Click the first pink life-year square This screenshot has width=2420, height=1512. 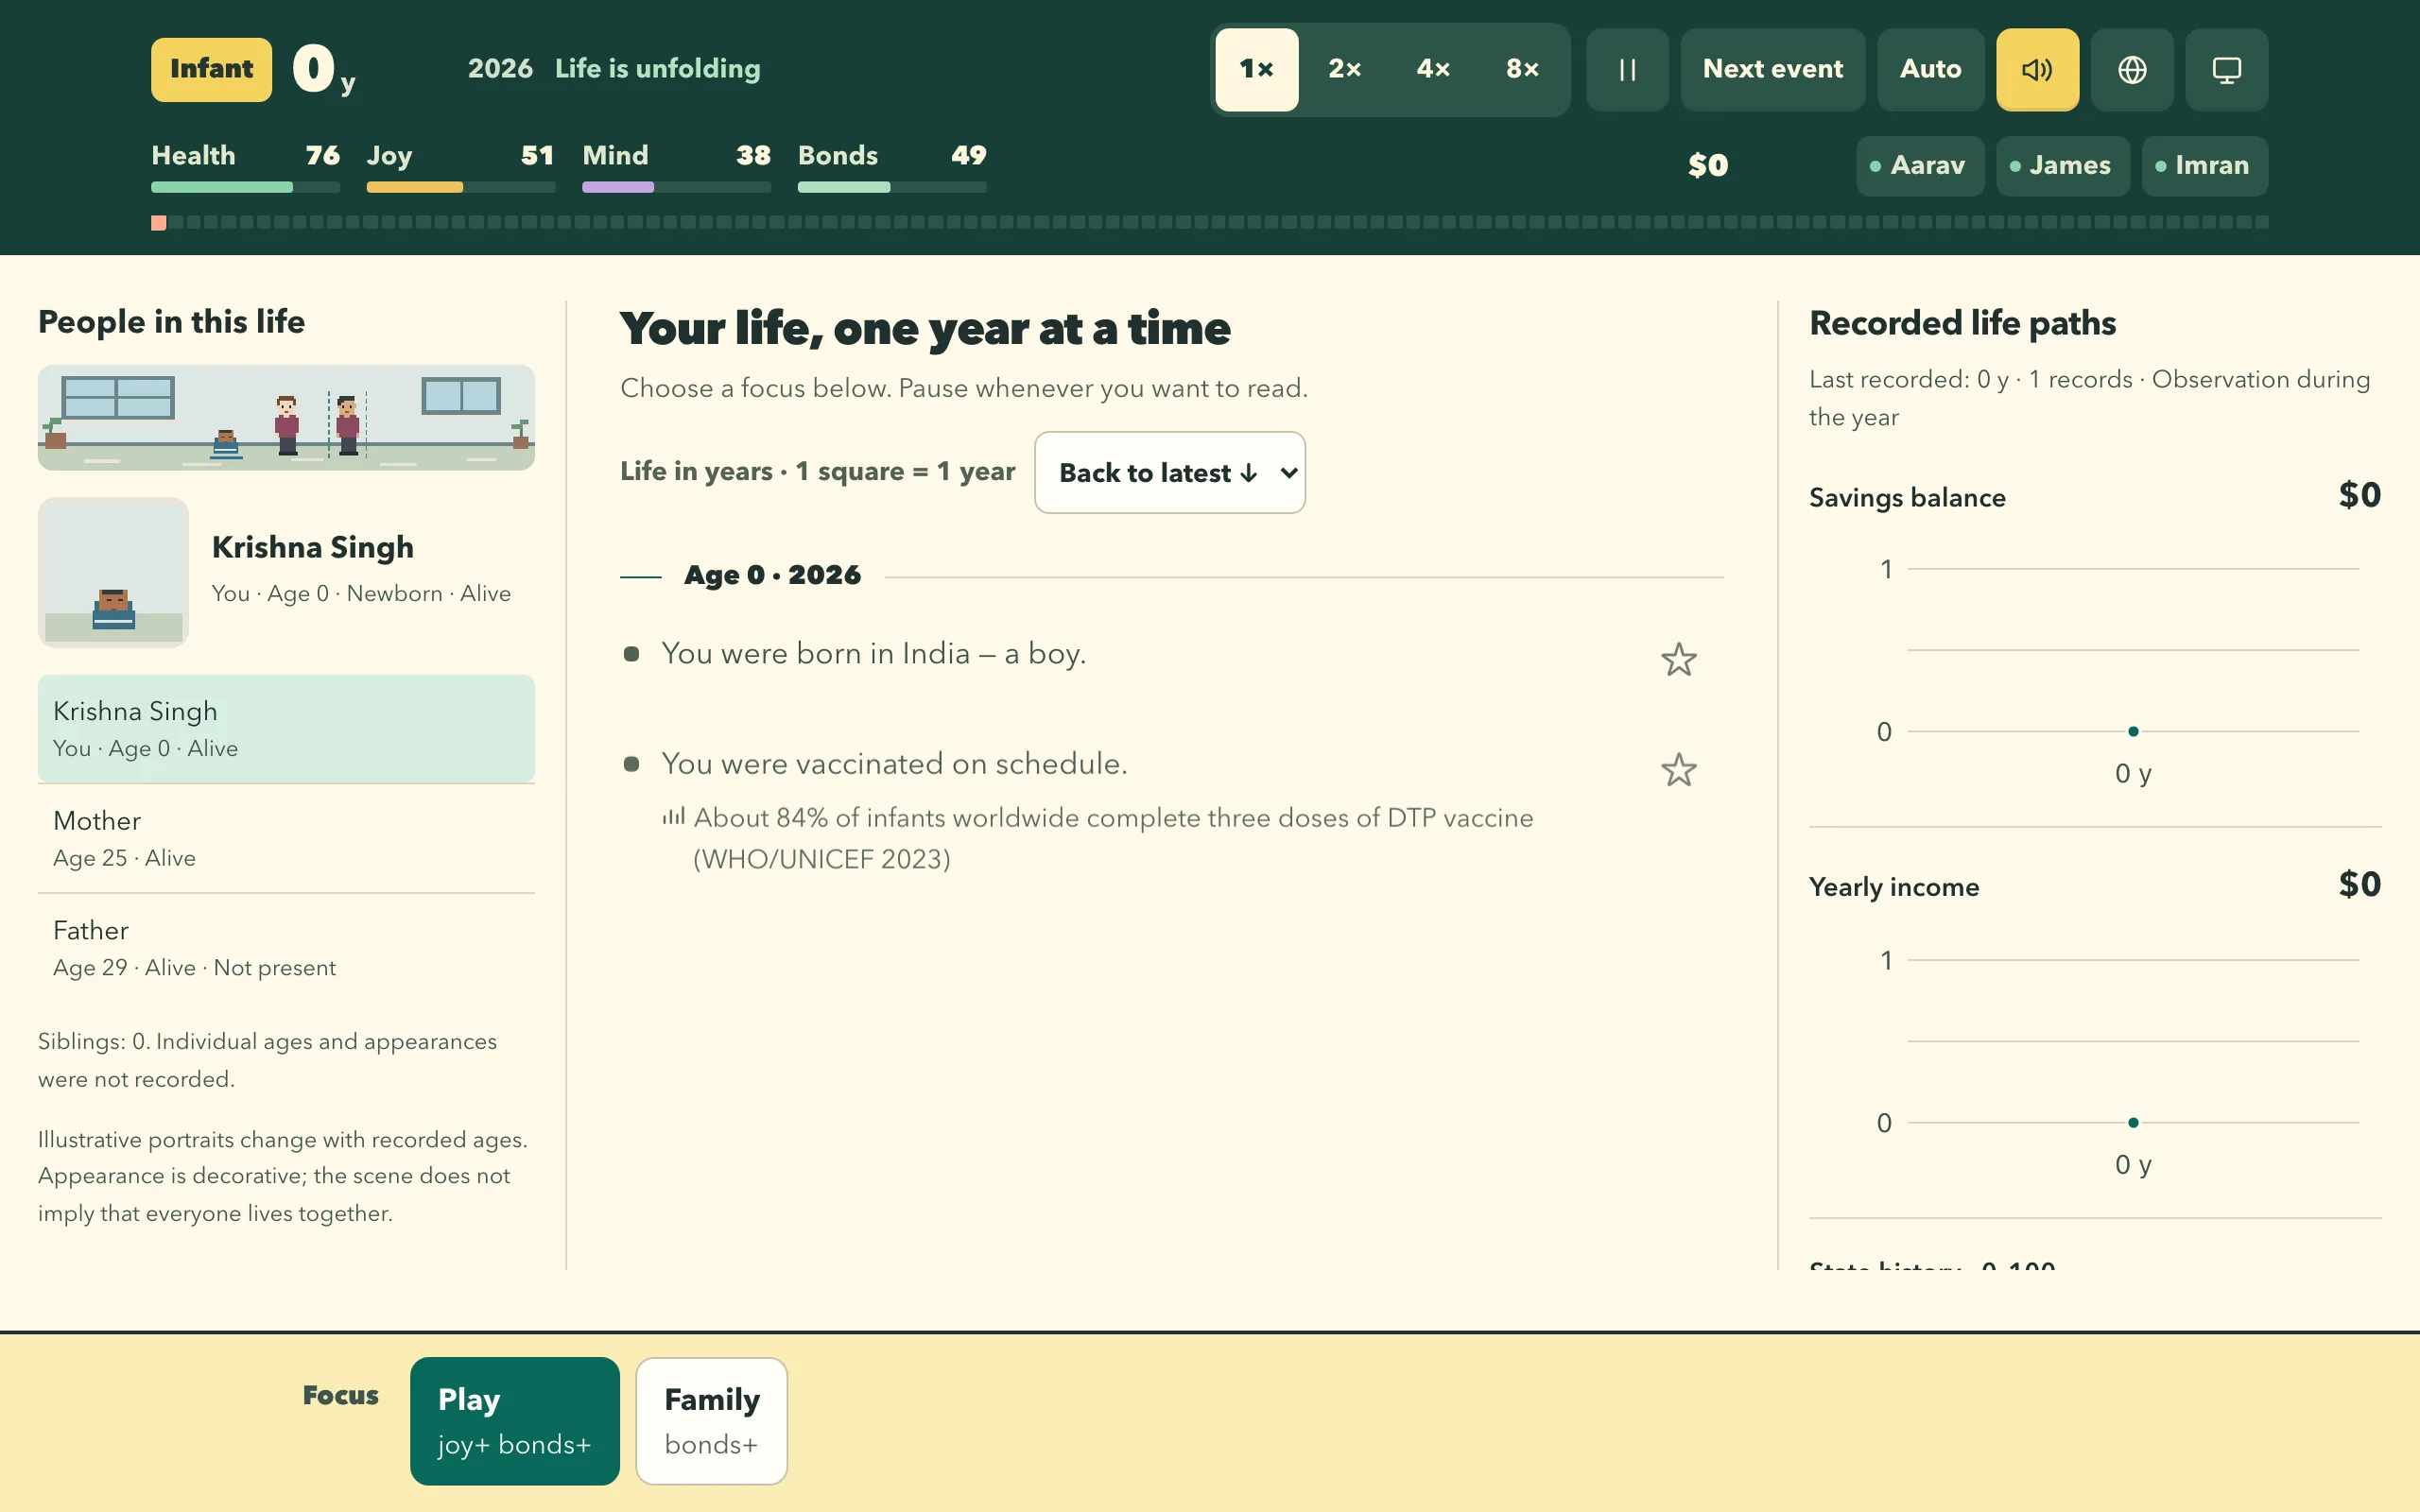[159, 222]
